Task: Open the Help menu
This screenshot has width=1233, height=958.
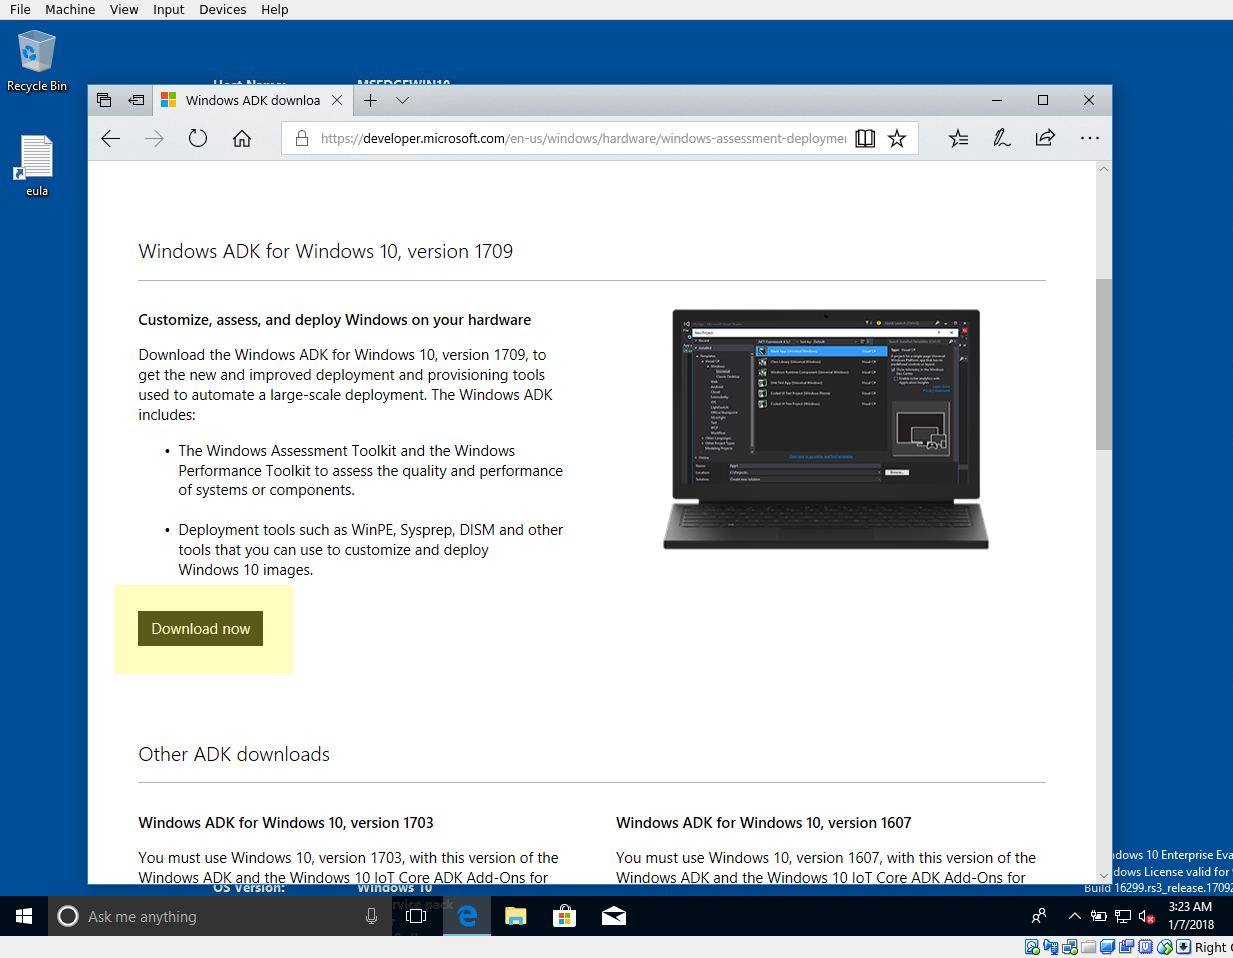Action: coord(274,9)
